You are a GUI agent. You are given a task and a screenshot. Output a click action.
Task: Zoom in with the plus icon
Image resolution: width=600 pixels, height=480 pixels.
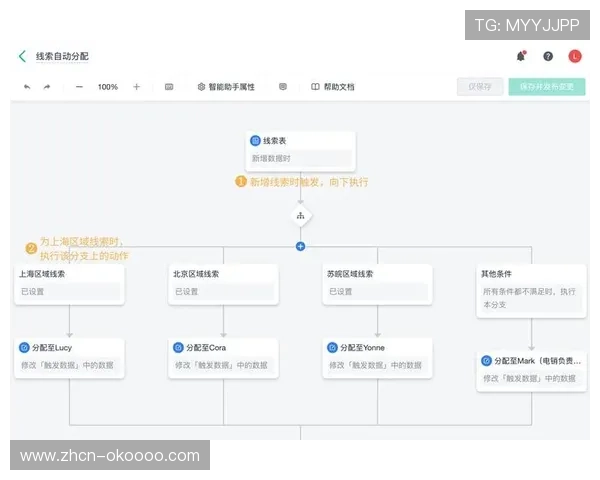tap(137, 87)
